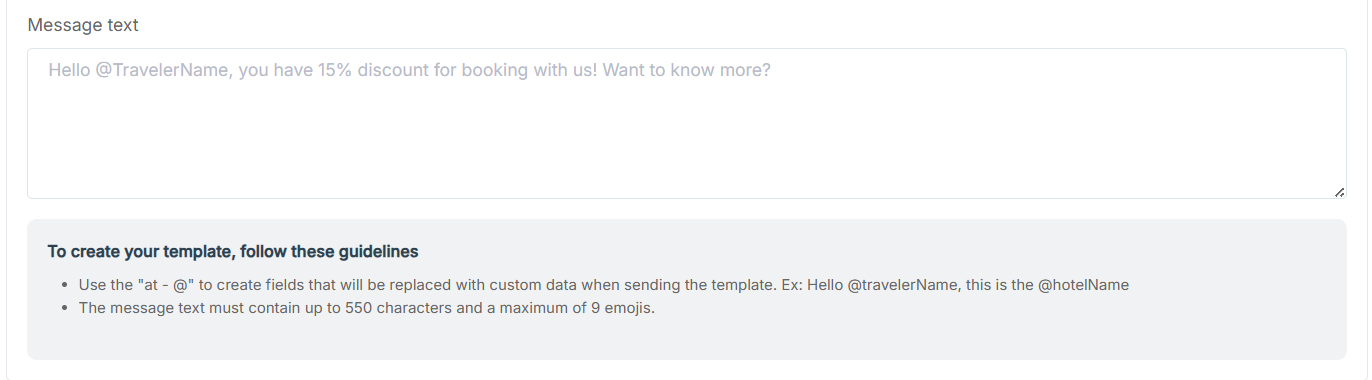
Task: Click the "@hotelName" example text
Action: click(x=1083, y=285)
